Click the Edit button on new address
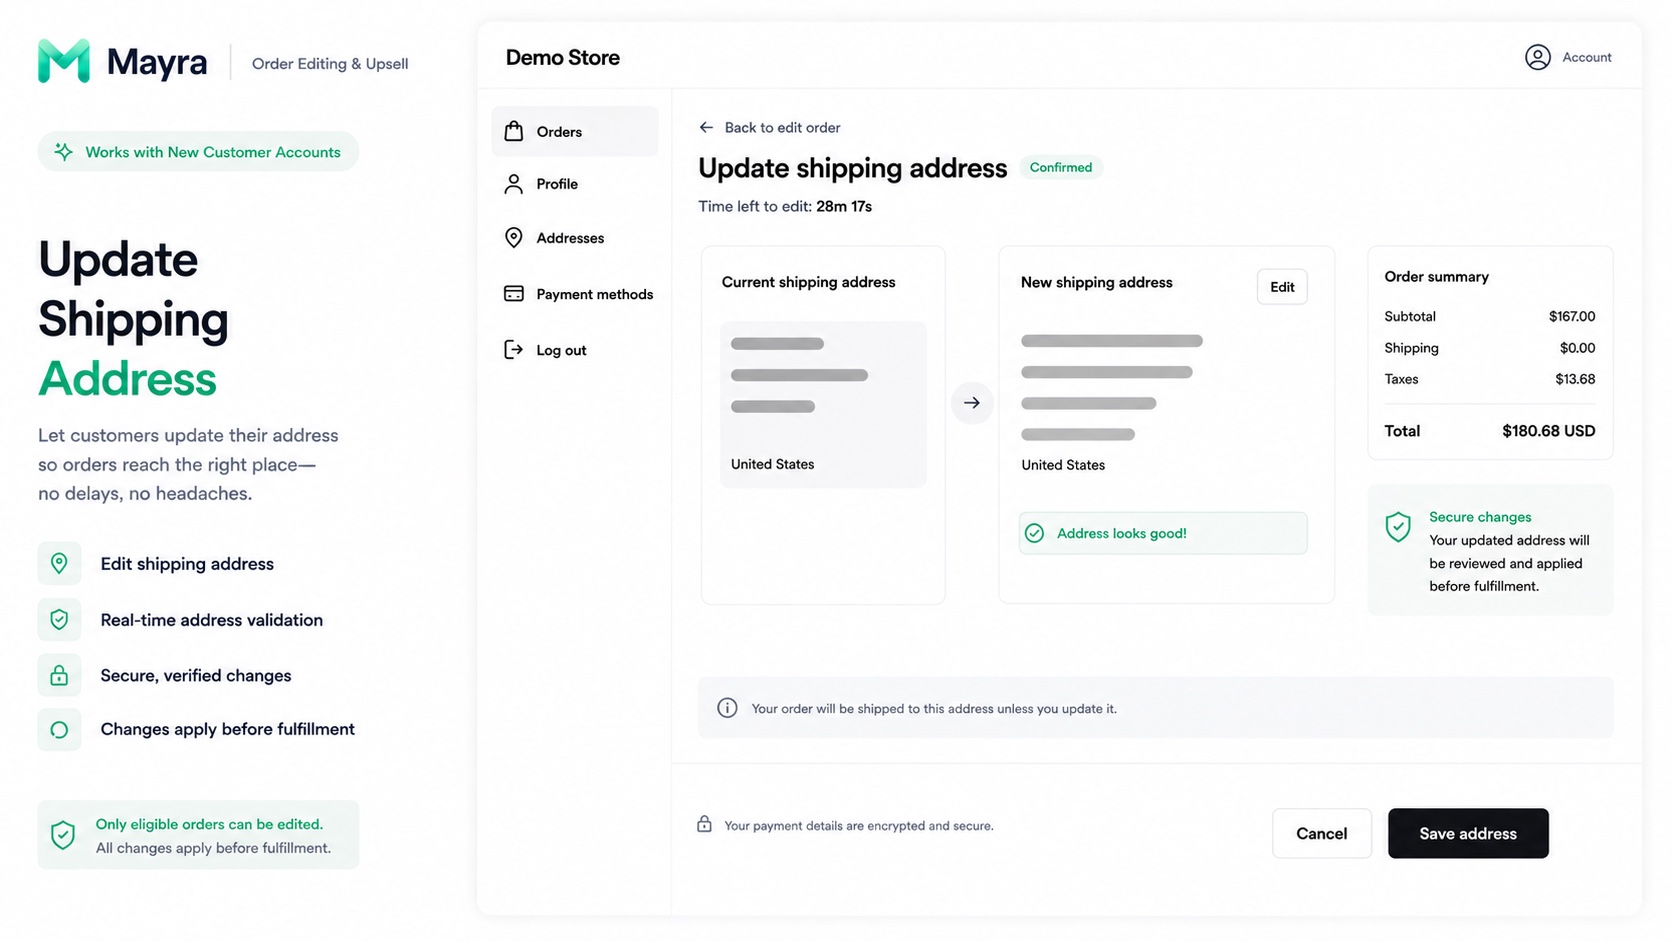 pyautogui.click(x=1282, y=287)
